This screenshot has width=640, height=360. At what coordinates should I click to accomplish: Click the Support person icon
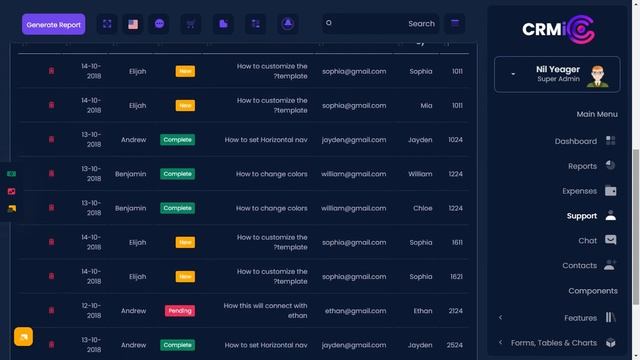(611, 215)
